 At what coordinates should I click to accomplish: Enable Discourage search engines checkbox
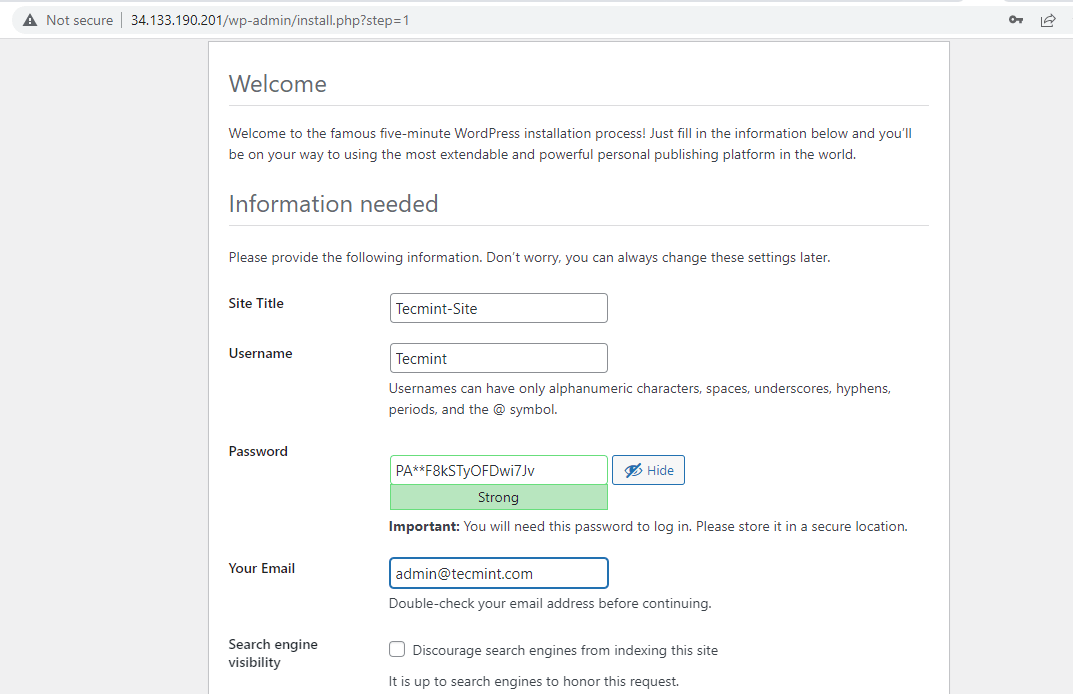pos(397,650)
